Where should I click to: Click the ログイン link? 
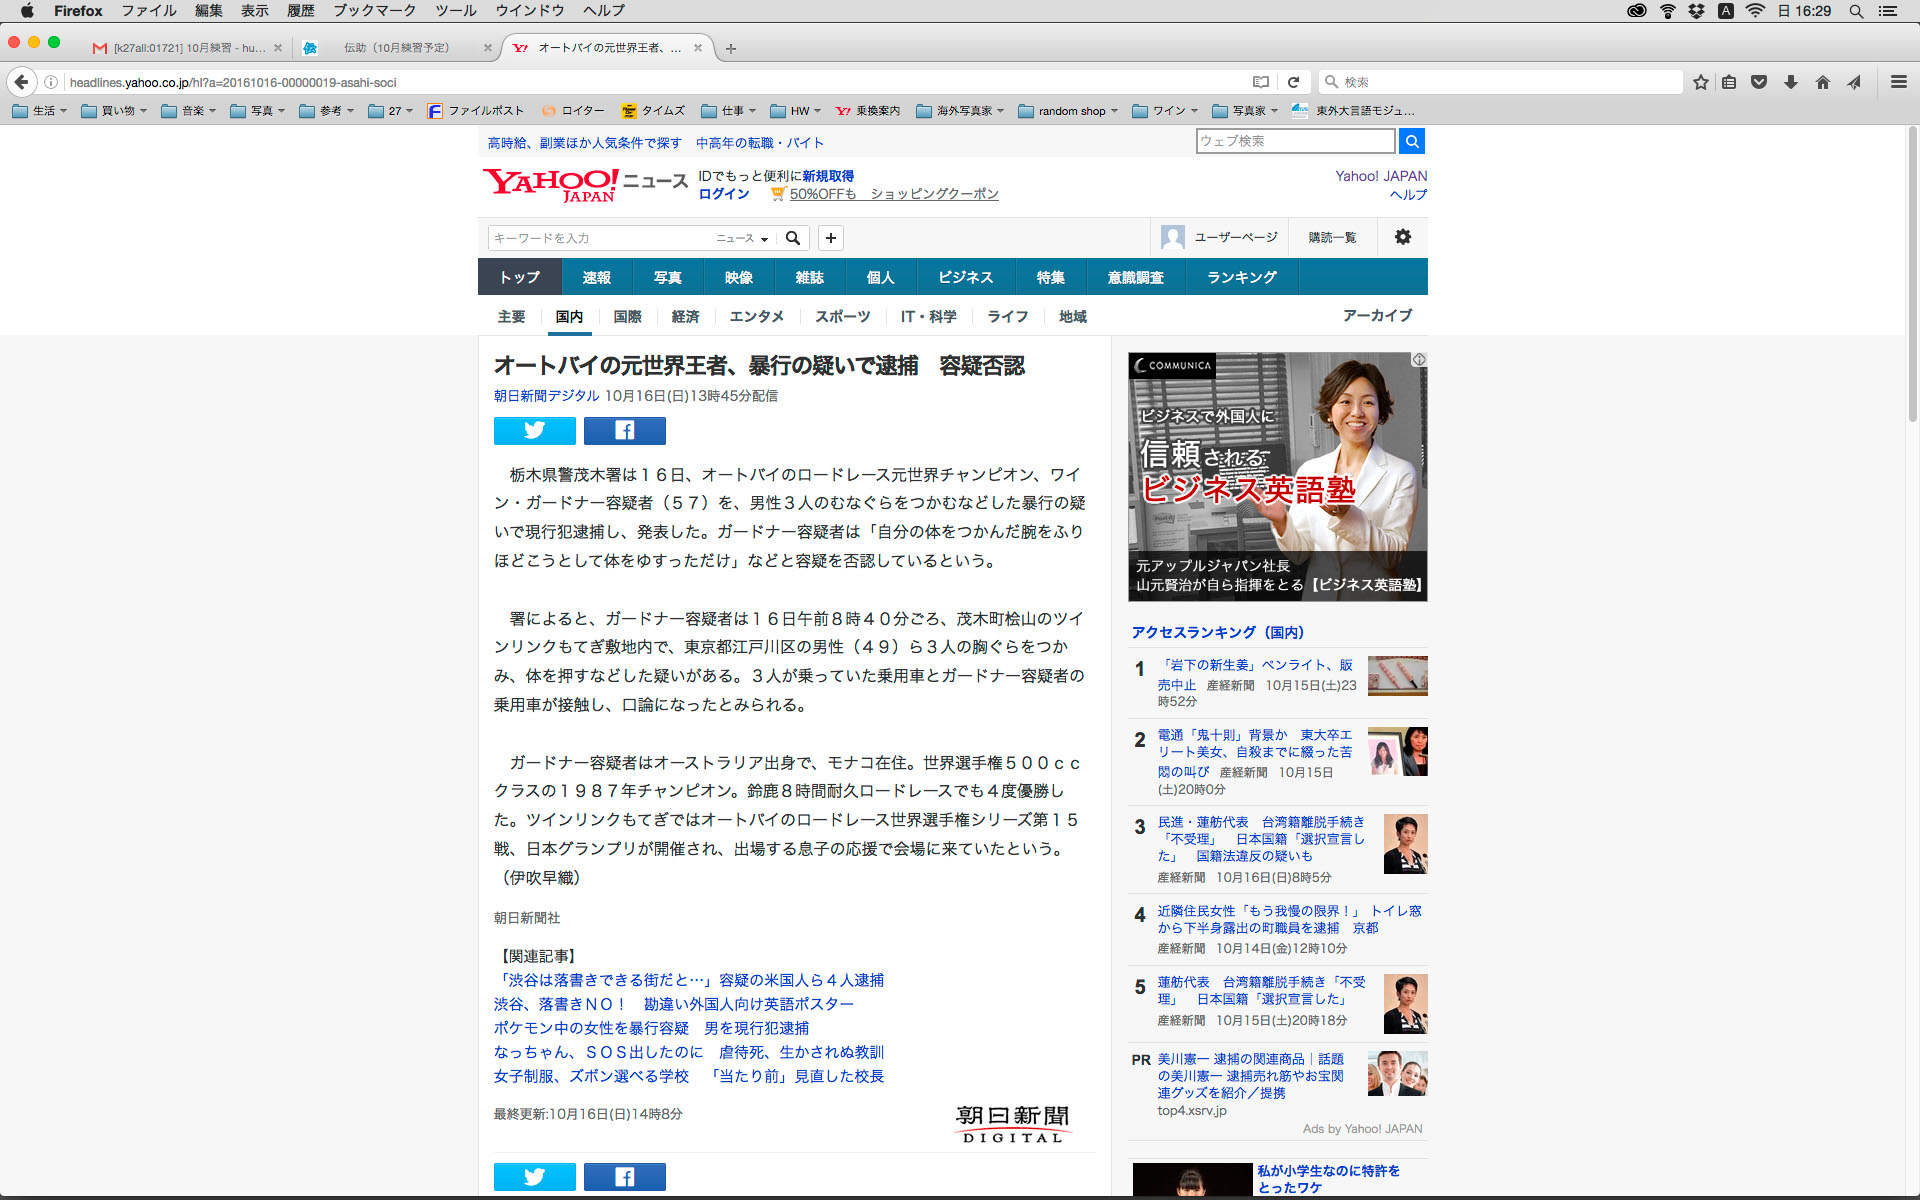pos(723,194)
